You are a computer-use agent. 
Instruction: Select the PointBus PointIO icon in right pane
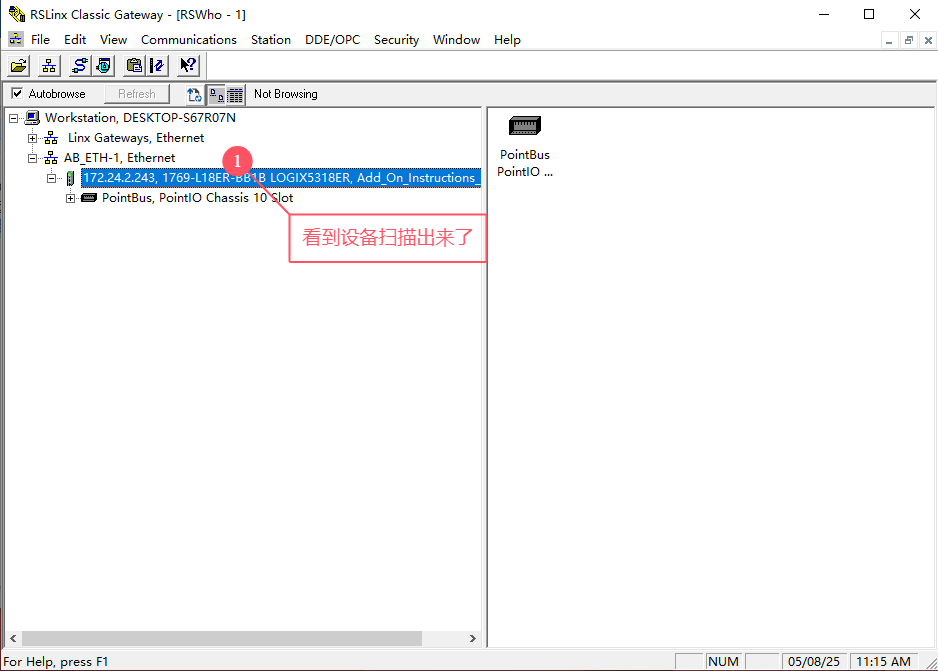point(525,126)
